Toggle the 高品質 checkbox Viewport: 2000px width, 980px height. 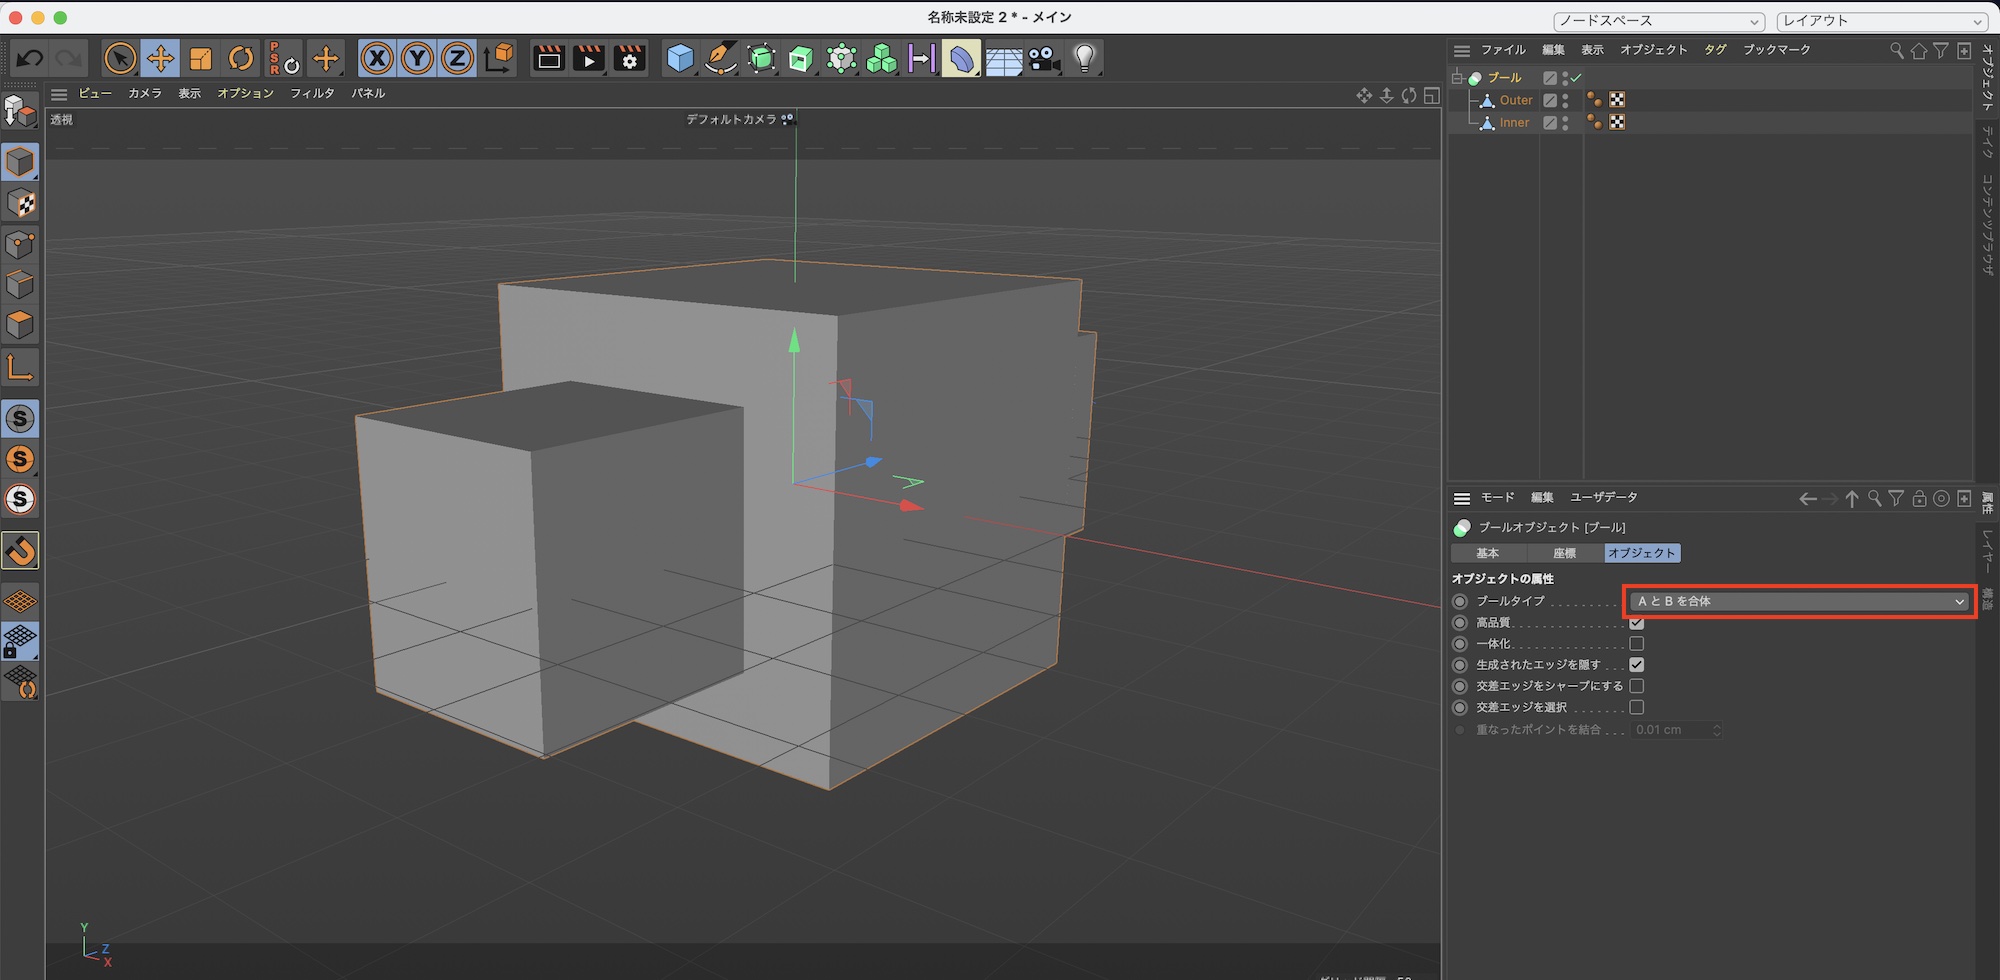(x=1637, y=623)
